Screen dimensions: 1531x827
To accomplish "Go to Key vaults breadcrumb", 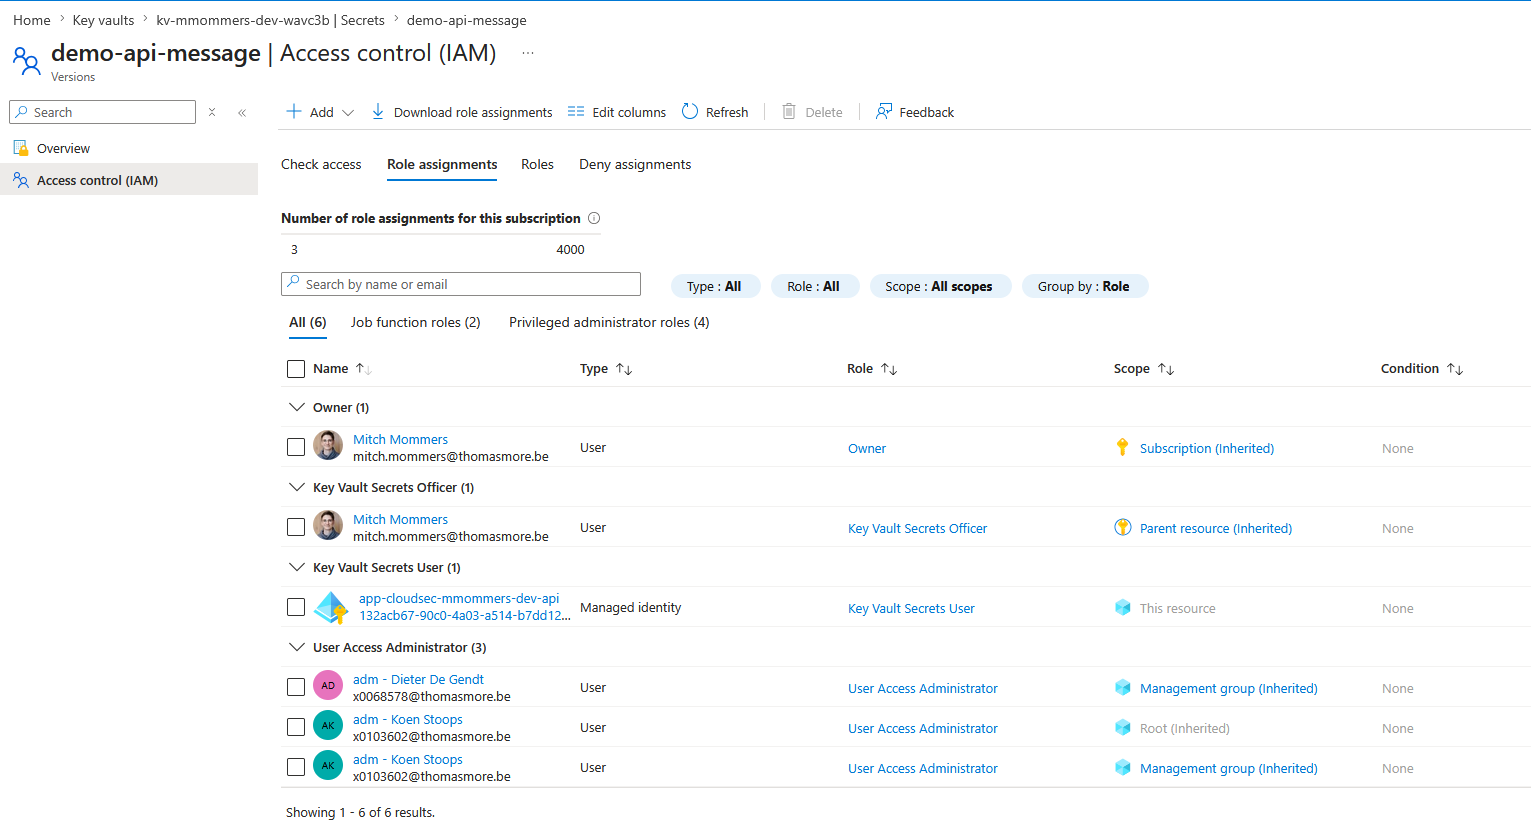I will [103, 20].
